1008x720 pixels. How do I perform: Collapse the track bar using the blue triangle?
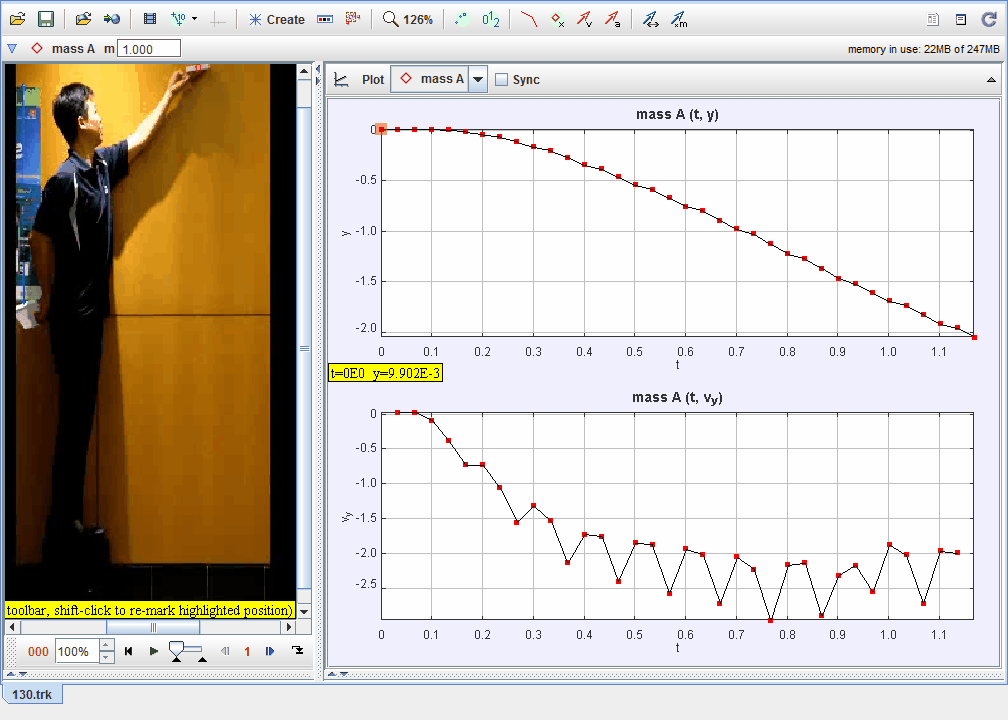click(12, 48)
